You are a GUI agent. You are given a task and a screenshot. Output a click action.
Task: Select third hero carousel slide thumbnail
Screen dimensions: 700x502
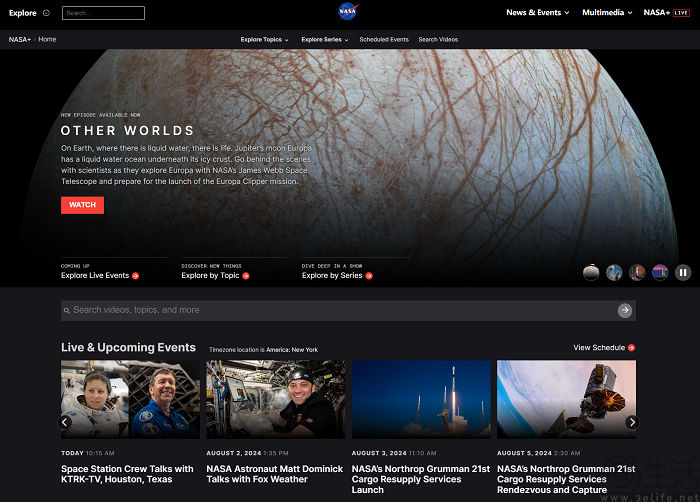point(637,272)
